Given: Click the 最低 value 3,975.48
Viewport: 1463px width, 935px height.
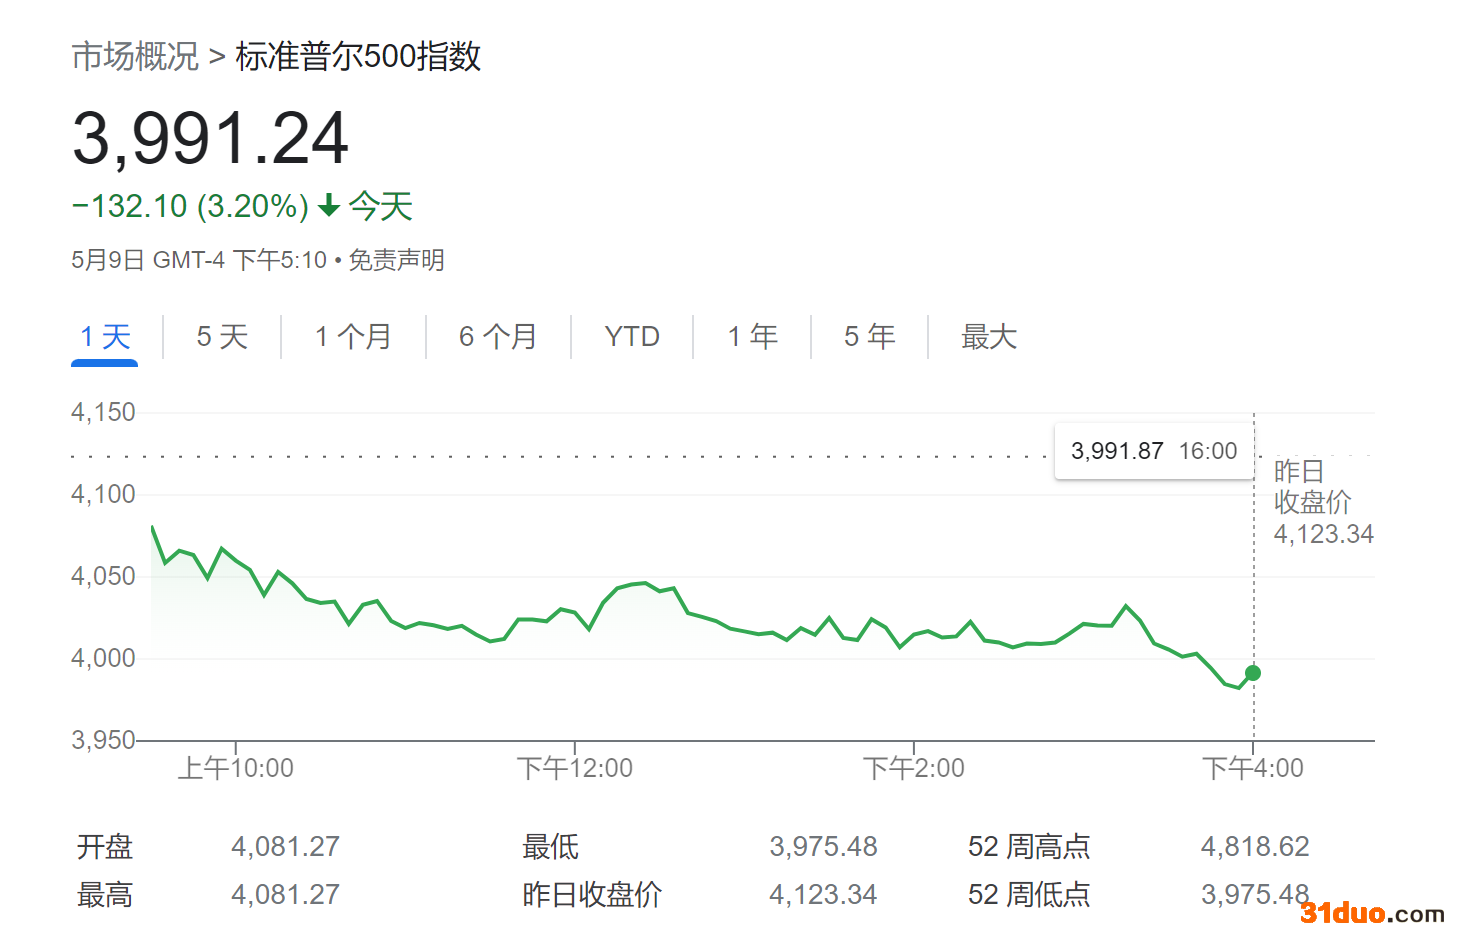Looking at the screenshot, I should 823,847.
